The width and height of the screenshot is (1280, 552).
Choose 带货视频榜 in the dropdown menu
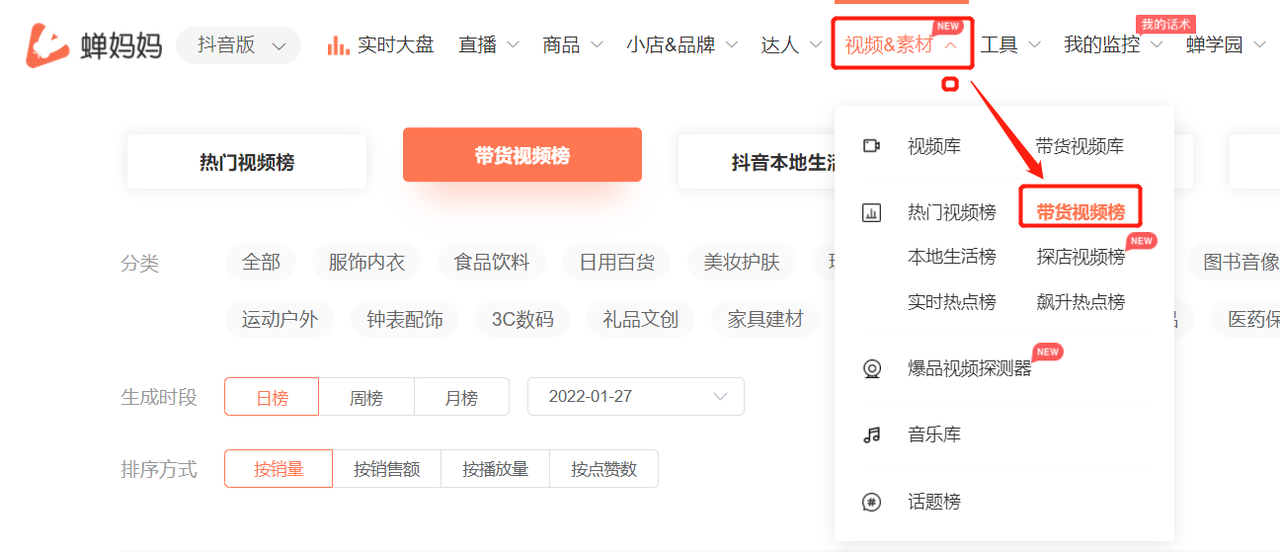coord(1080,212)
